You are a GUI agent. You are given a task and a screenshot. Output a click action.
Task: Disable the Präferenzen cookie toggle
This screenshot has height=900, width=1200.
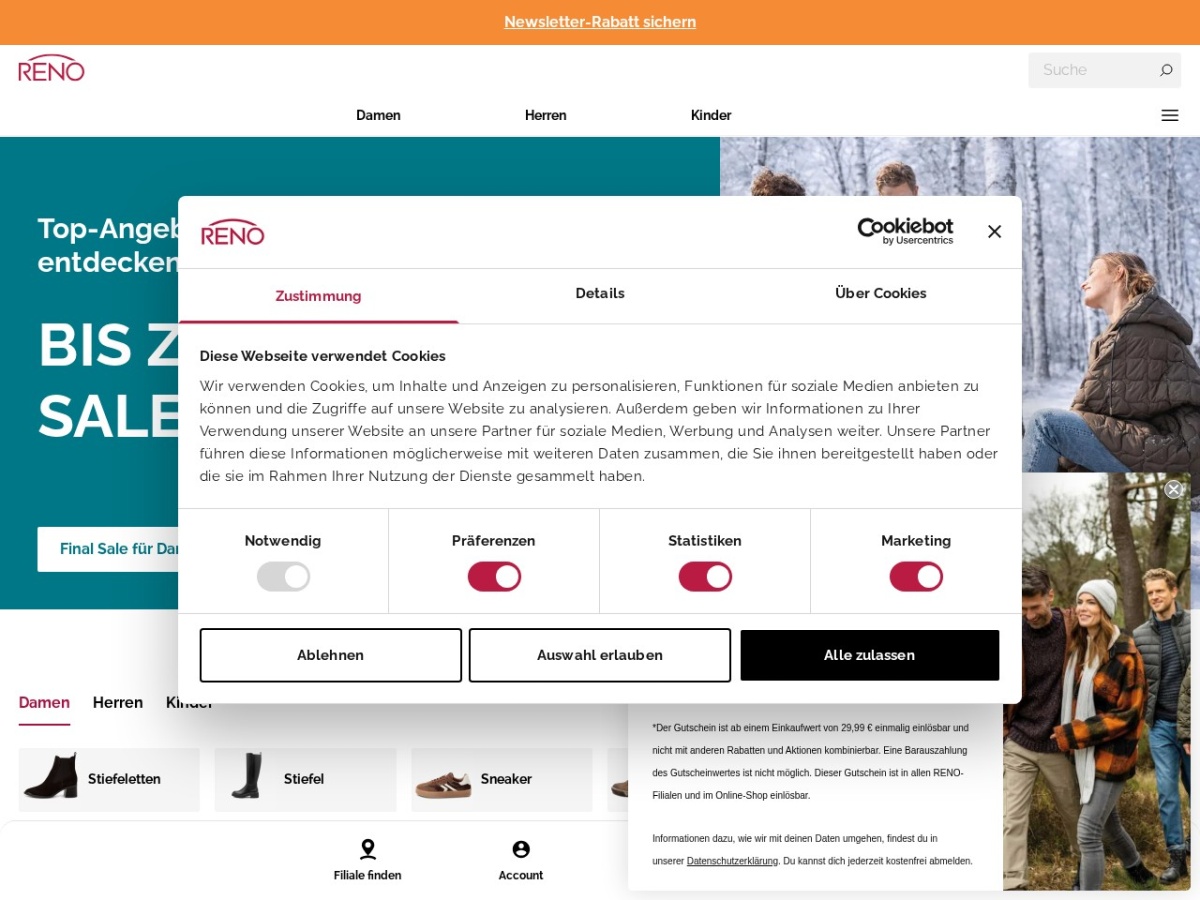(494, 577)
